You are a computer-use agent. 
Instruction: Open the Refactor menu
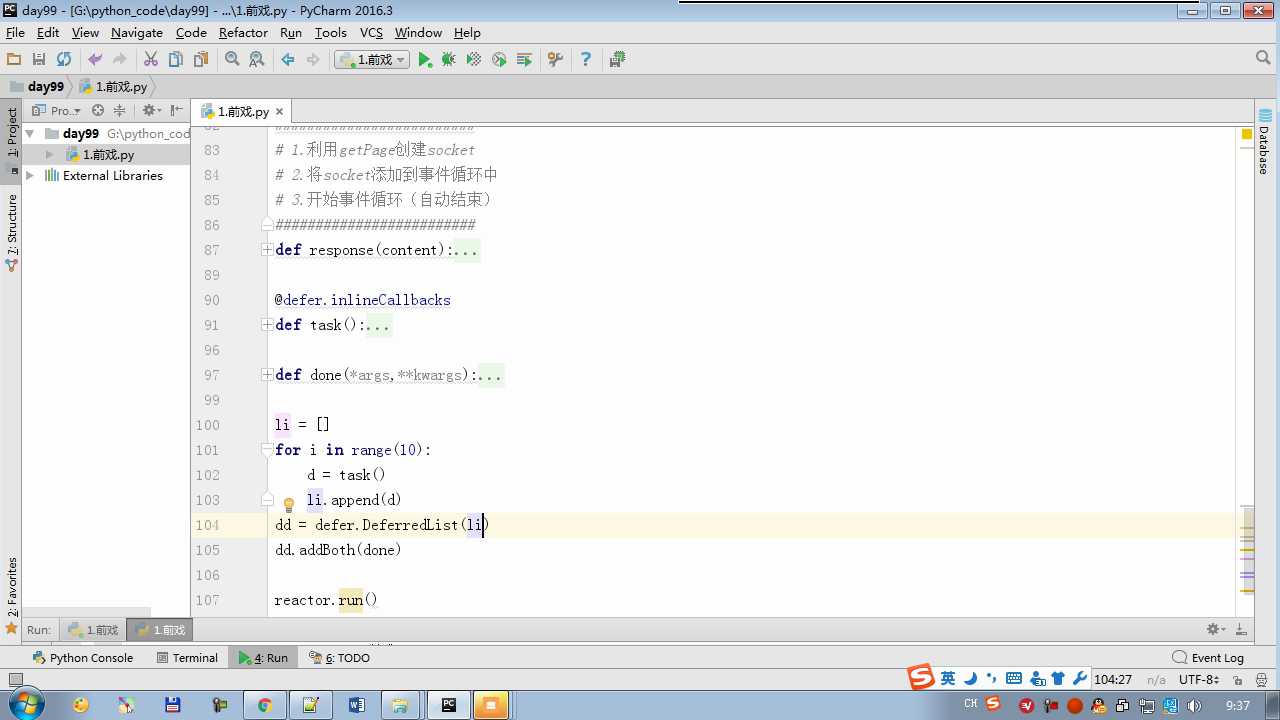pos(243,33)
